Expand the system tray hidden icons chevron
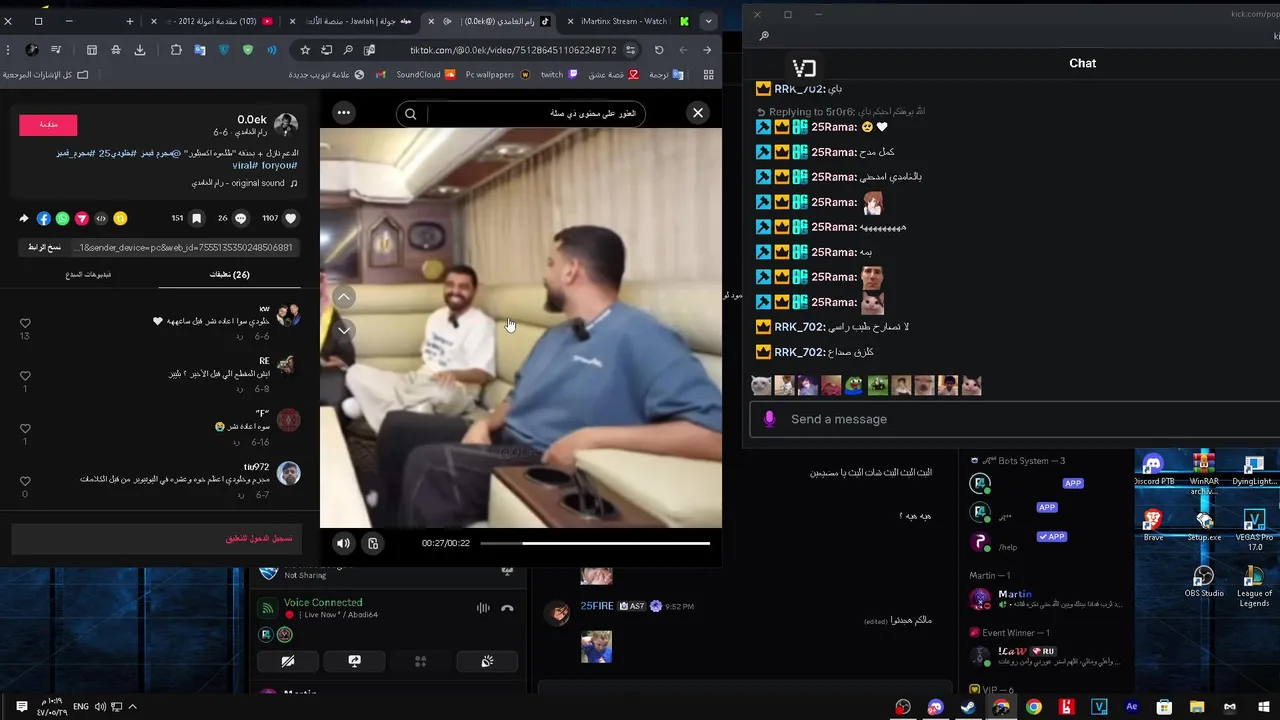The width and height of the screenshot is (1280, 720). pos(132,707)
